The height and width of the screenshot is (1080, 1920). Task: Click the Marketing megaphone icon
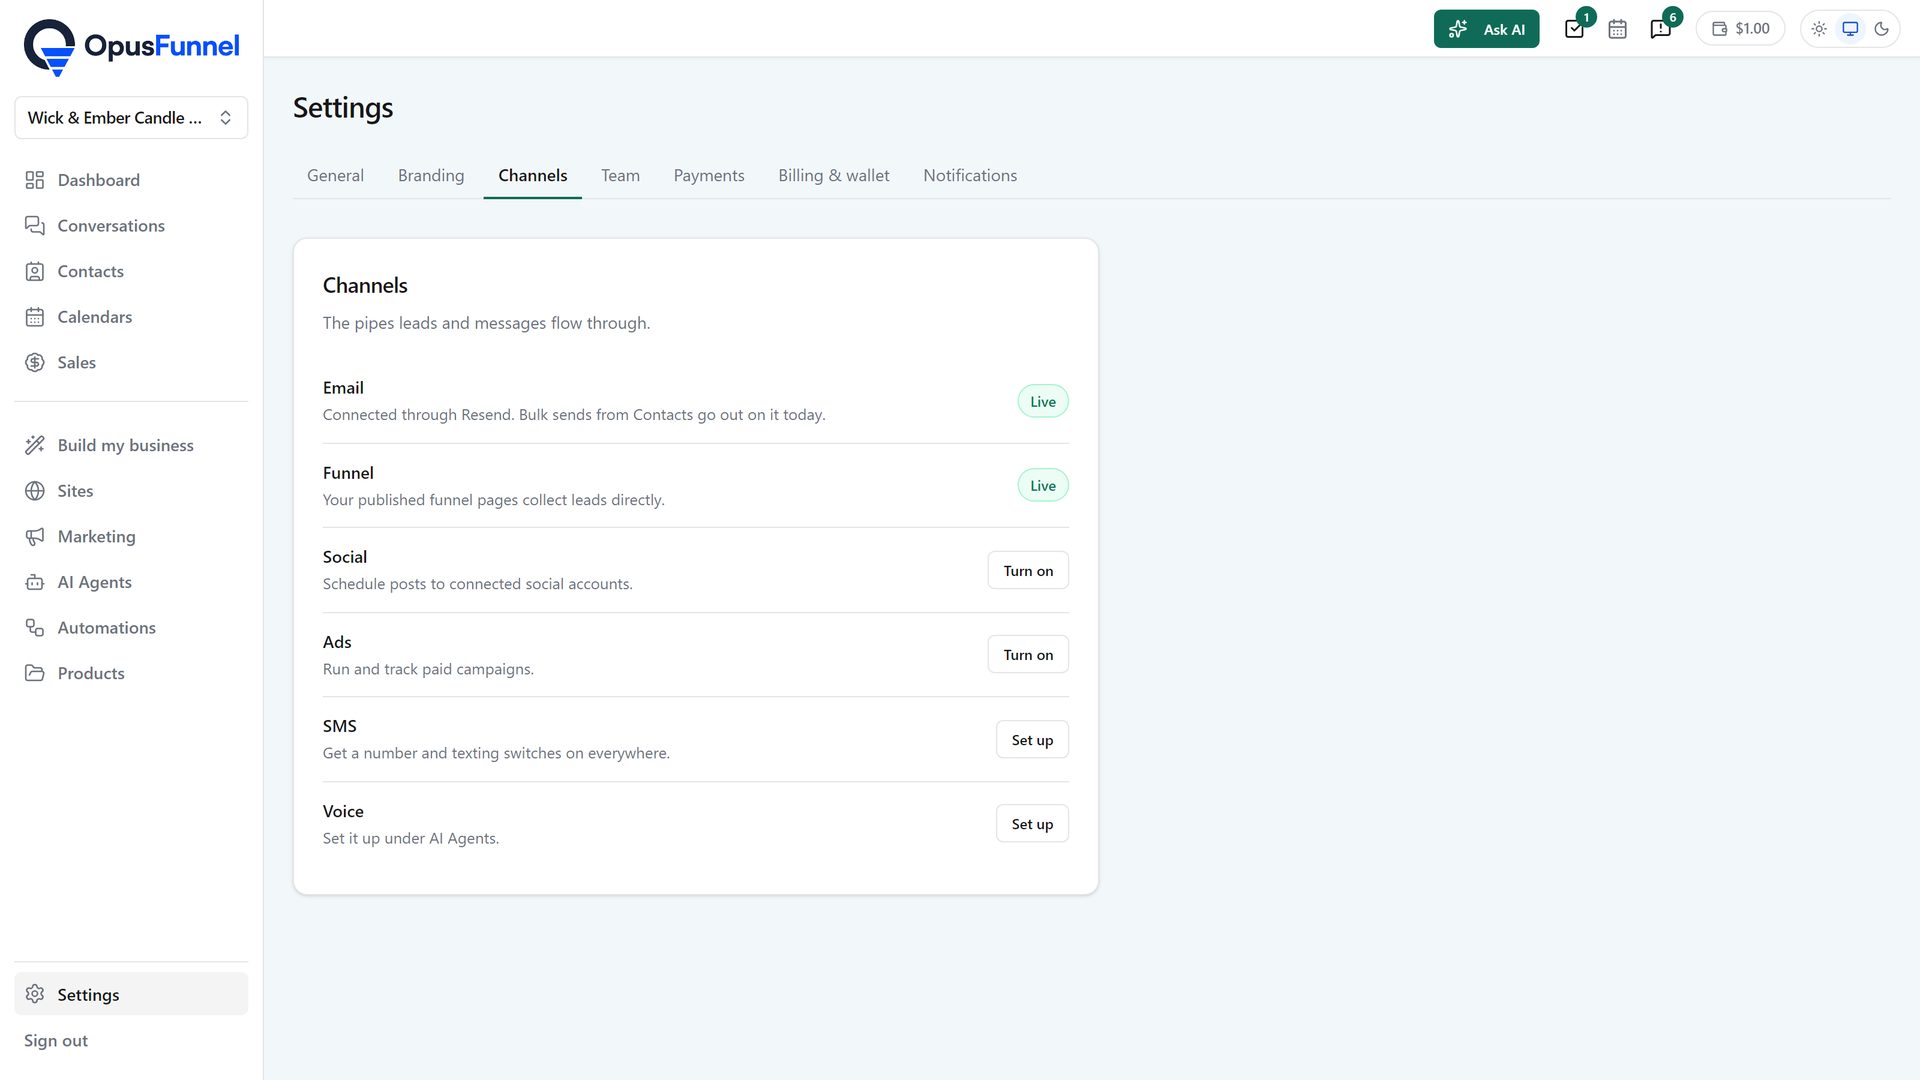tap(35, 537)
